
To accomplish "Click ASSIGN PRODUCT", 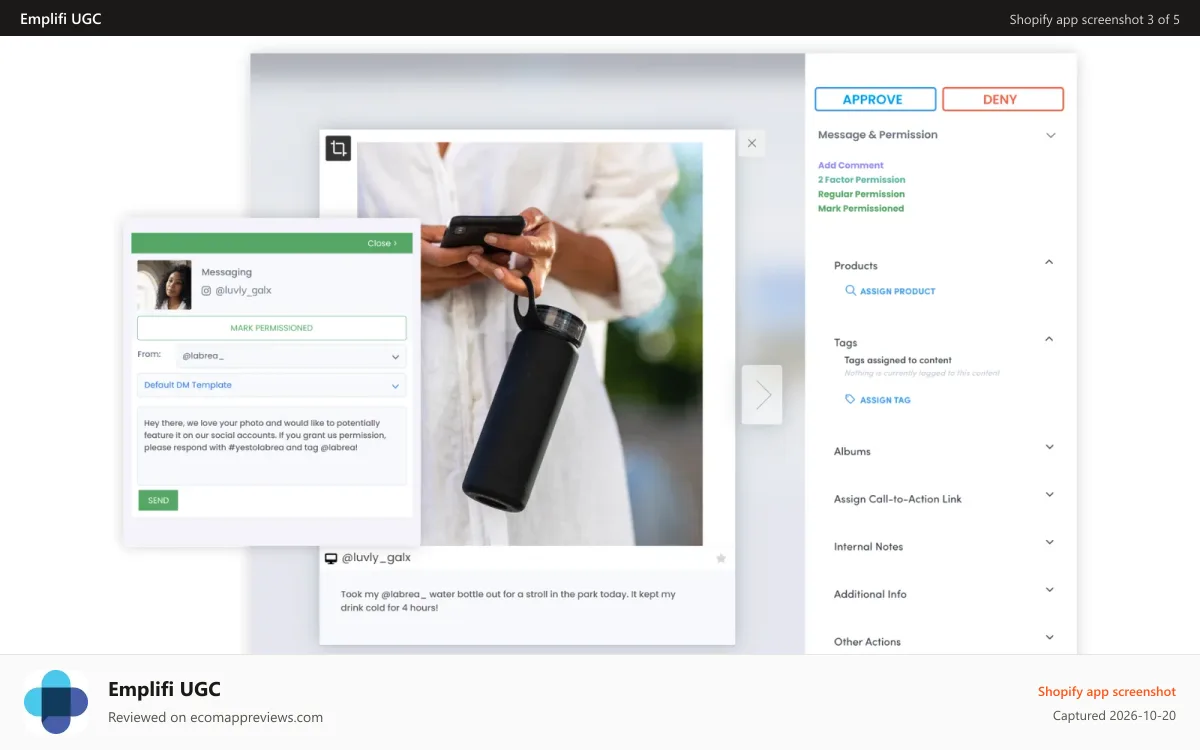I will [x=898, y=291].
